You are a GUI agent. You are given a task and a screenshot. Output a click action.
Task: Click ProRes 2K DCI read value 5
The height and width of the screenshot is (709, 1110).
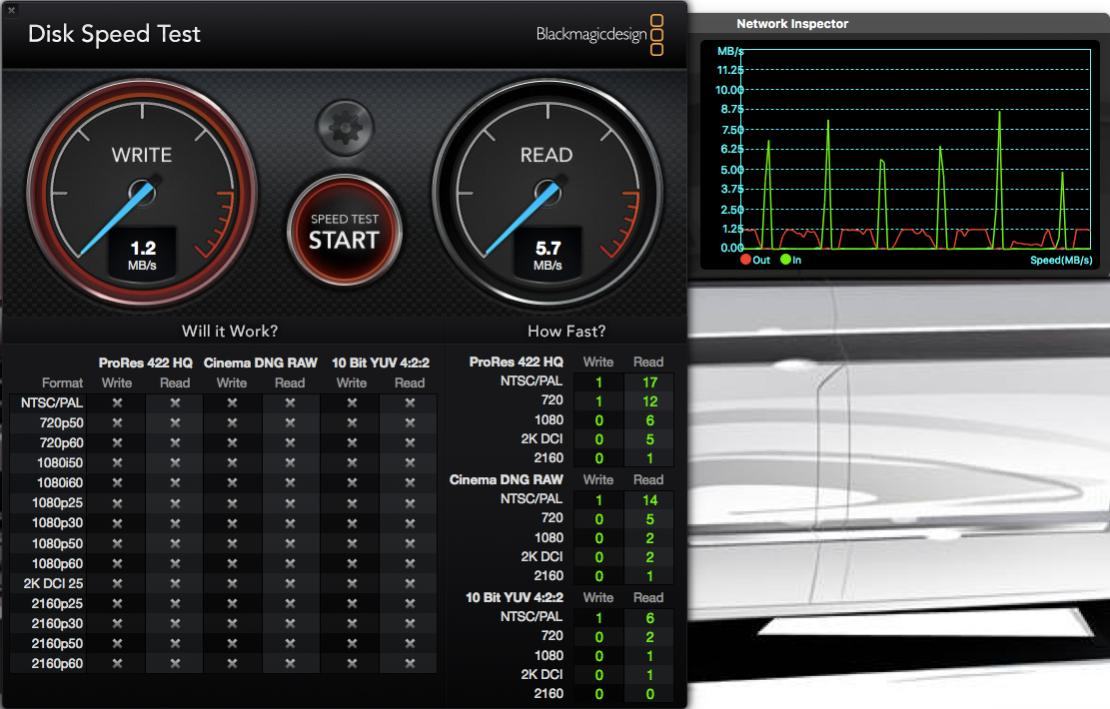click(x=650, y=439)
